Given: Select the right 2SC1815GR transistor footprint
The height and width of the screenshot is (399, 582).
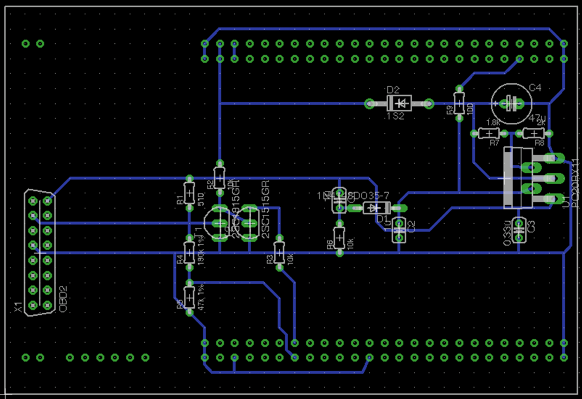Looking at the screenshot, I should 249,223.
